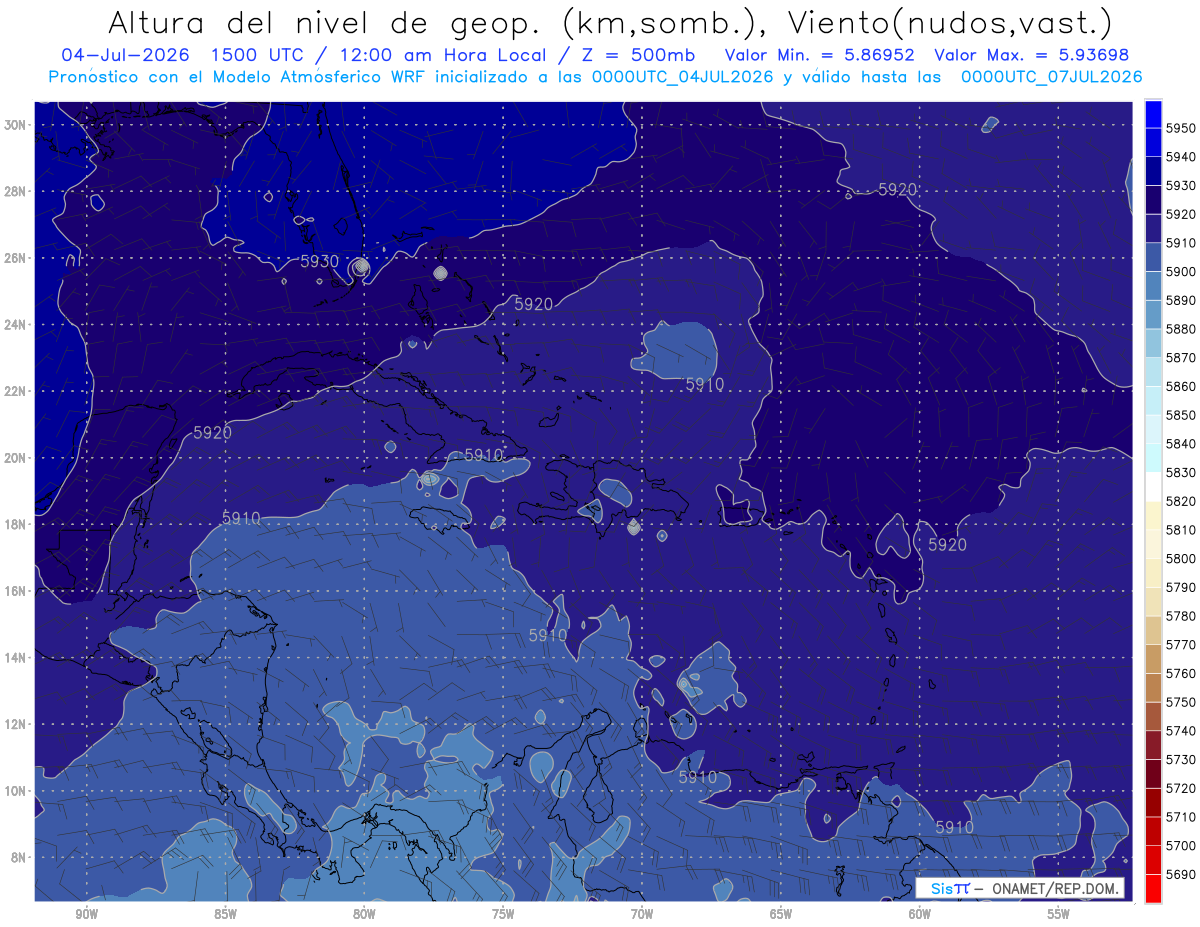This screenshot has width=1200, height=927.
Task: Click the 30N latitude label
Action: click(15, 124)
